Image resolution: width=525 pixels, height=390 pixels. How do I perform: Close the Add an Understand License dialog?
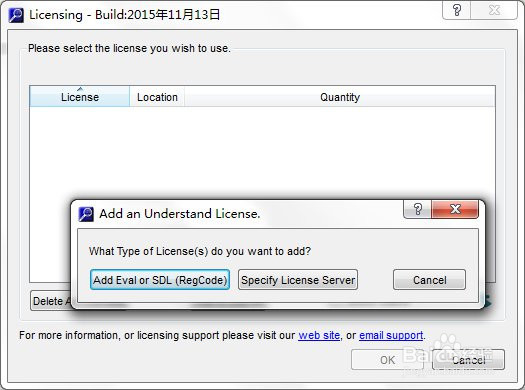(x=455, y=210)
